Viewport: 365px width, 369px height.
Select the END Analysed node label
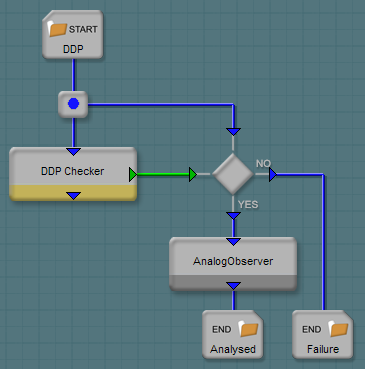point(233,349)
